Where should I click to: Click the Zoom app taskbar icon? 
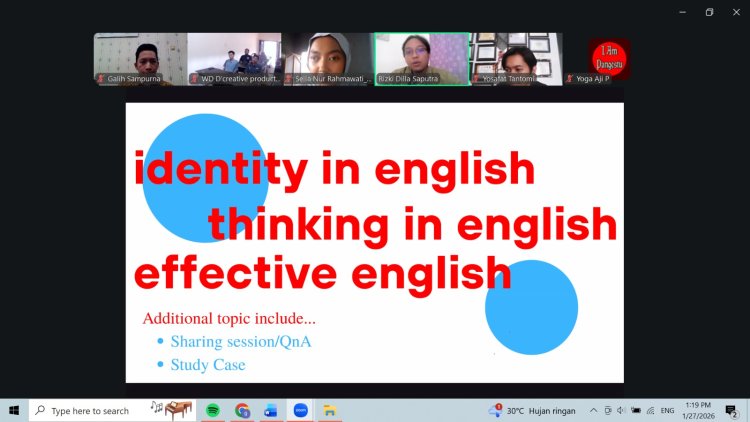coord(300,410)
